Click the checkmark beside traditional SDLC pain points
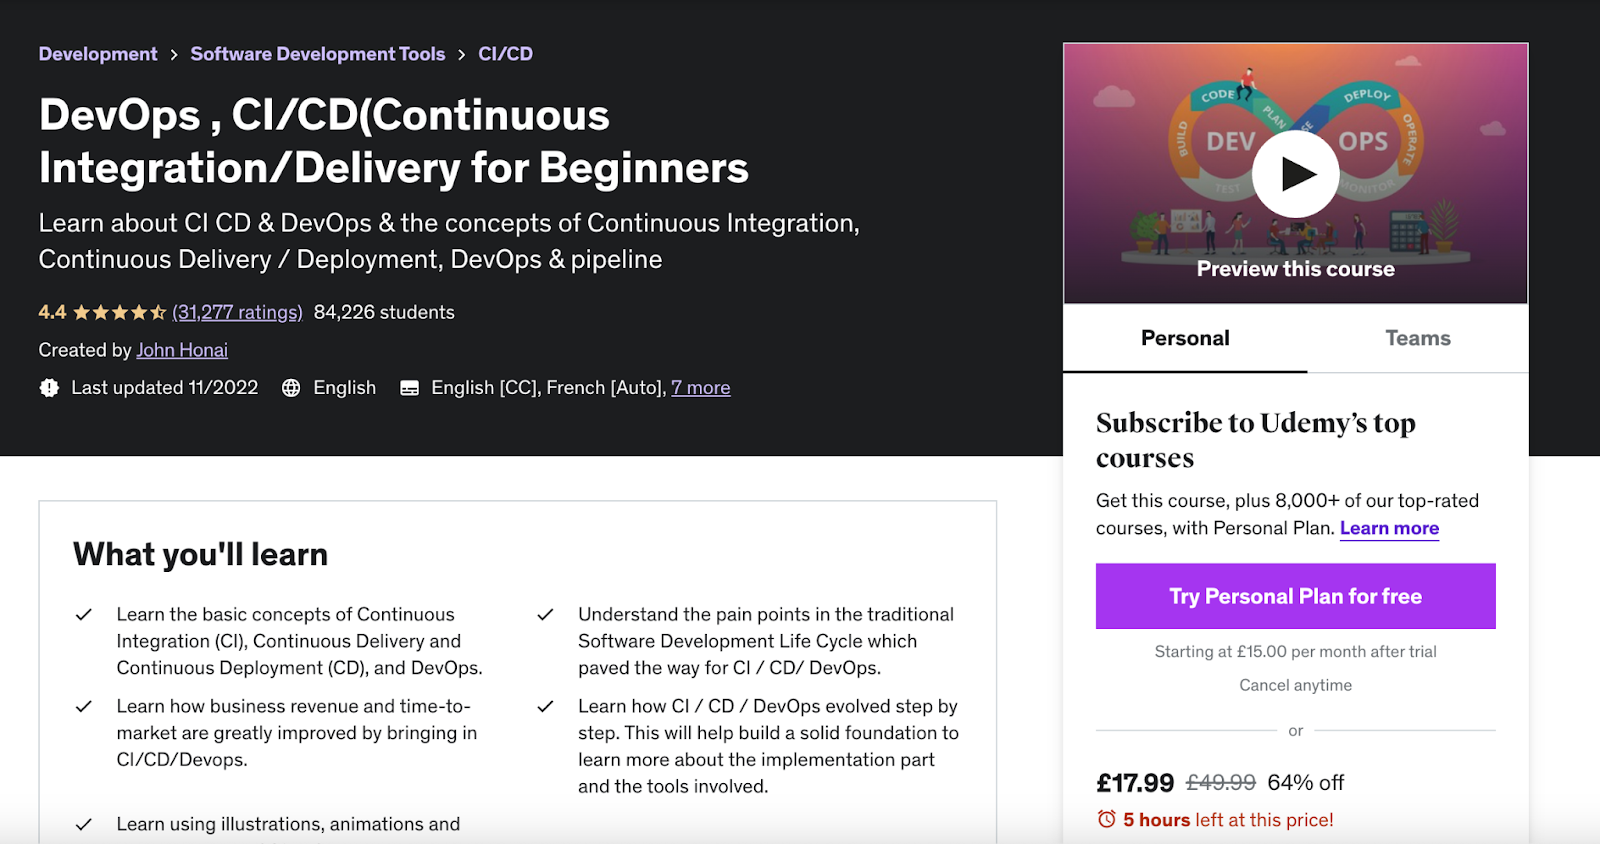The width and height of the screenshot is (1600, 844). click(545, 615)
